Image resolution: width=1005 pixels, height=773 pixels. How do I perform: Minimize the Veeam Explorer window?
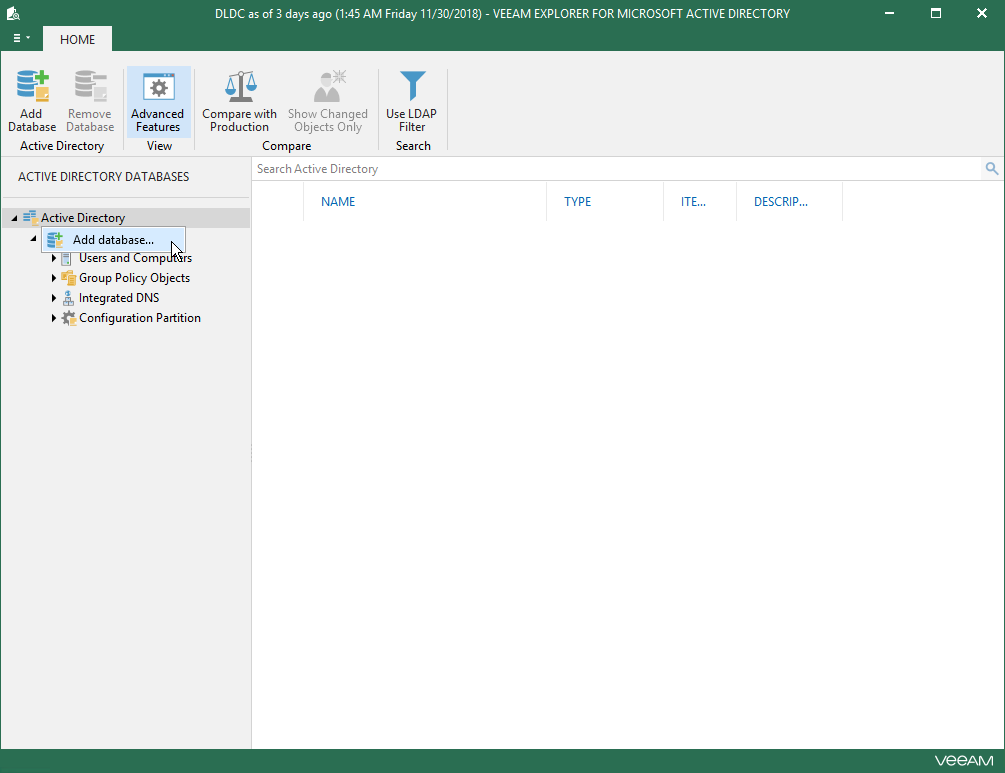889,13
